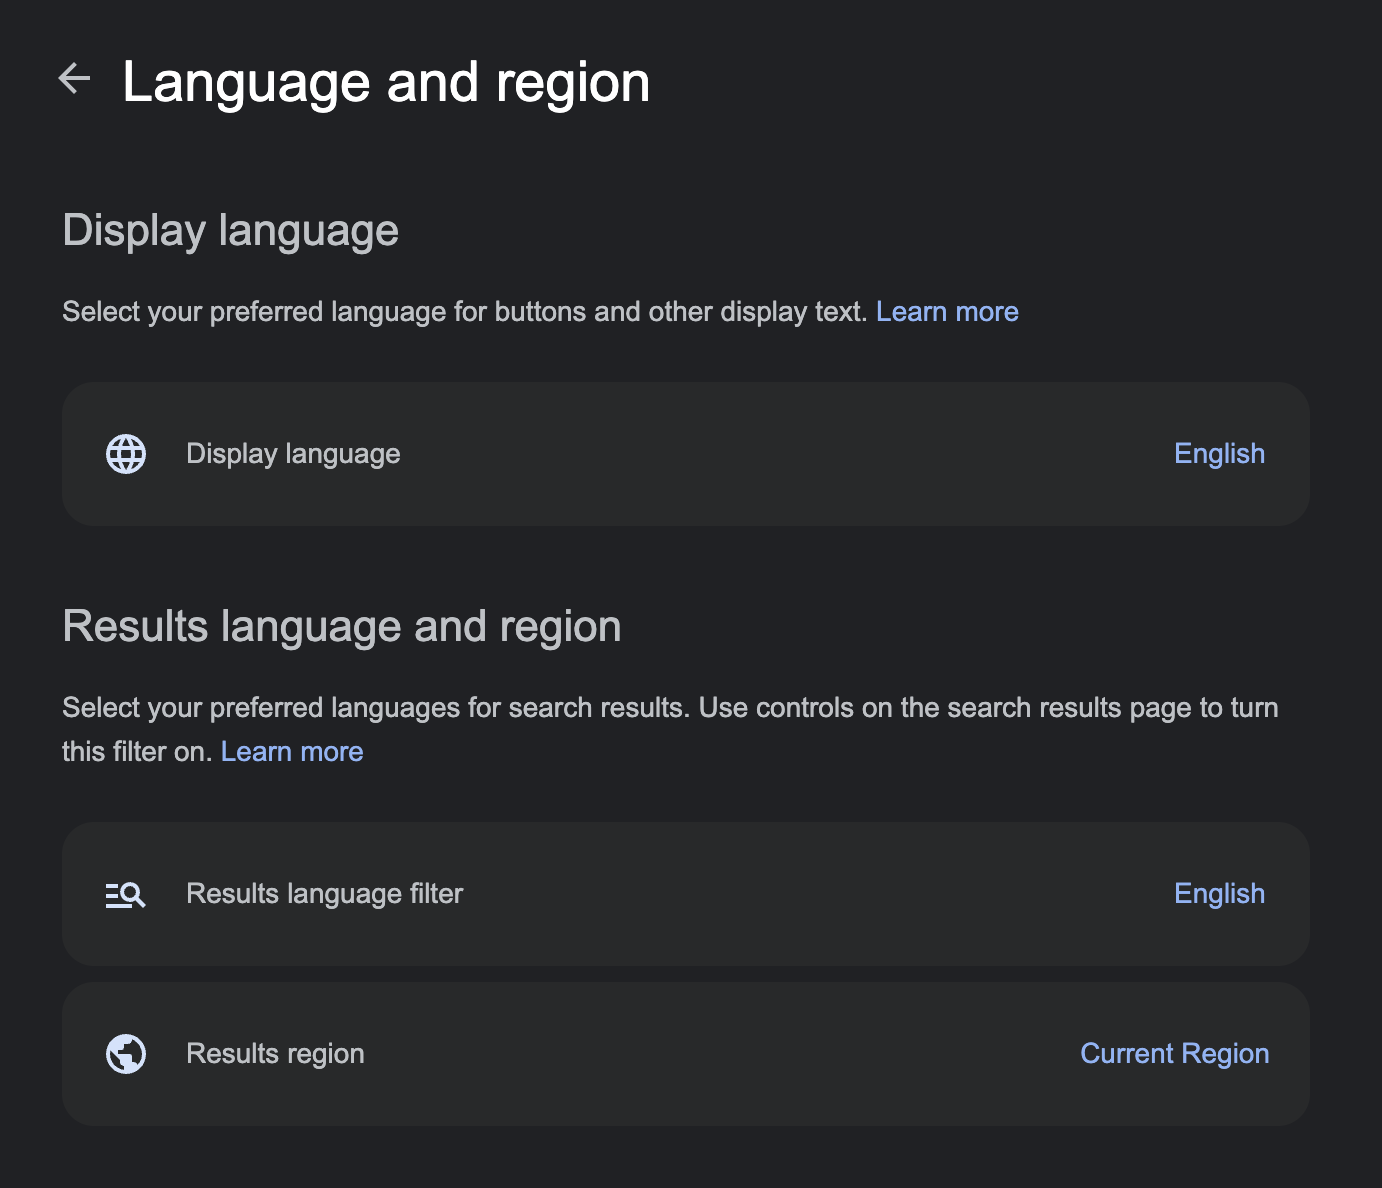Click the Display language section heading
The image size is (1382, 1188).
(x=230, y=231)
